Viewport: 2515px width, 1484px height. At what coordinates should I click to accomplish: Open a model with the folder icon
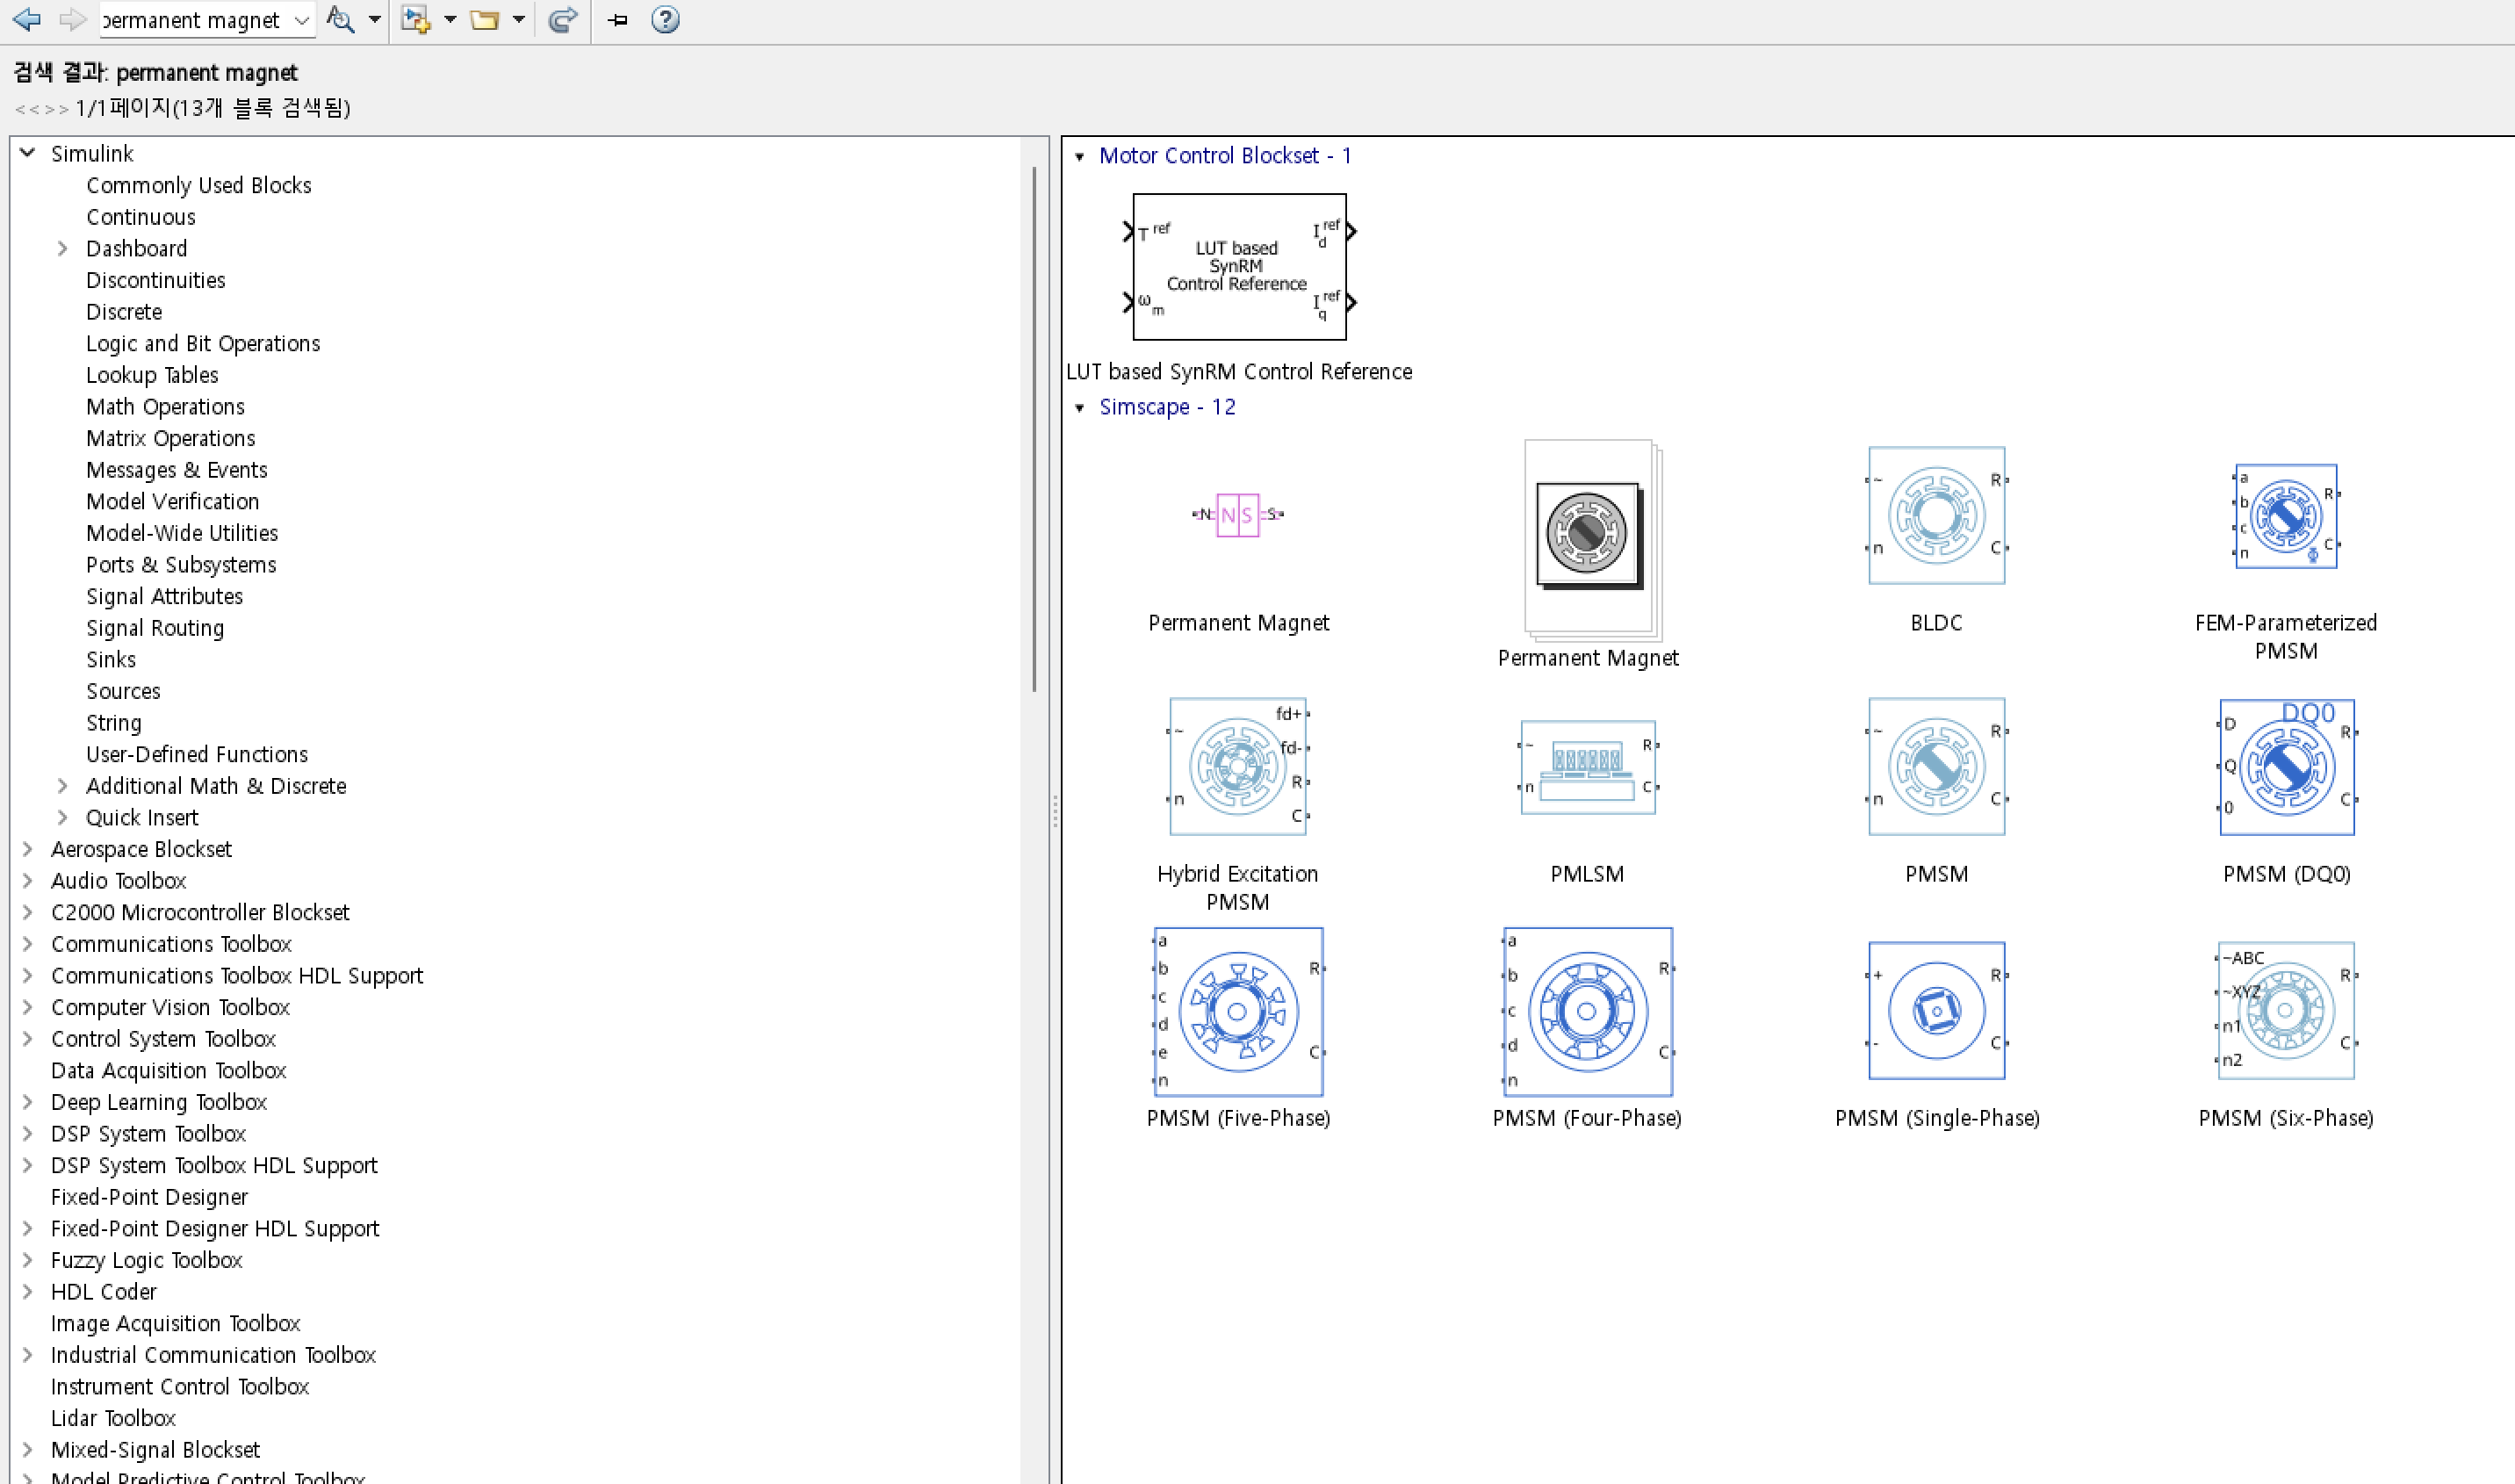[485, 19]
